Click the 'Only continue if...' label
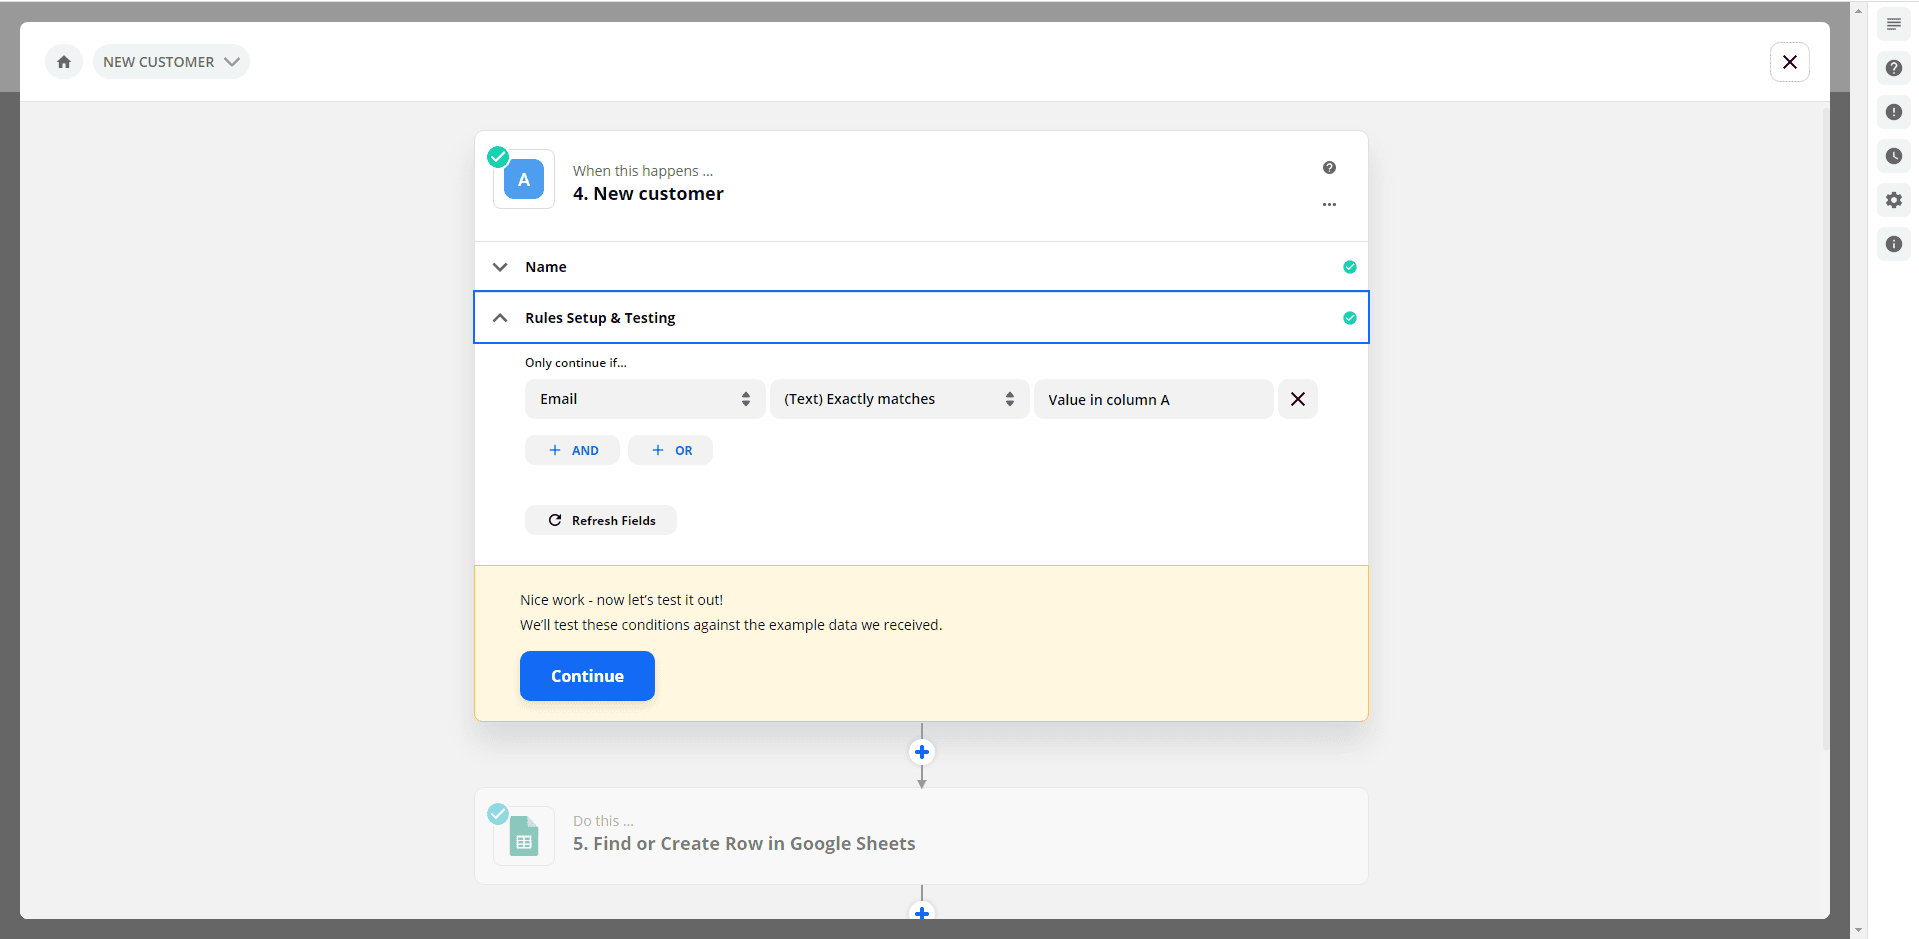The width and height of the screenshot is (1919, 939). (576, 363)
